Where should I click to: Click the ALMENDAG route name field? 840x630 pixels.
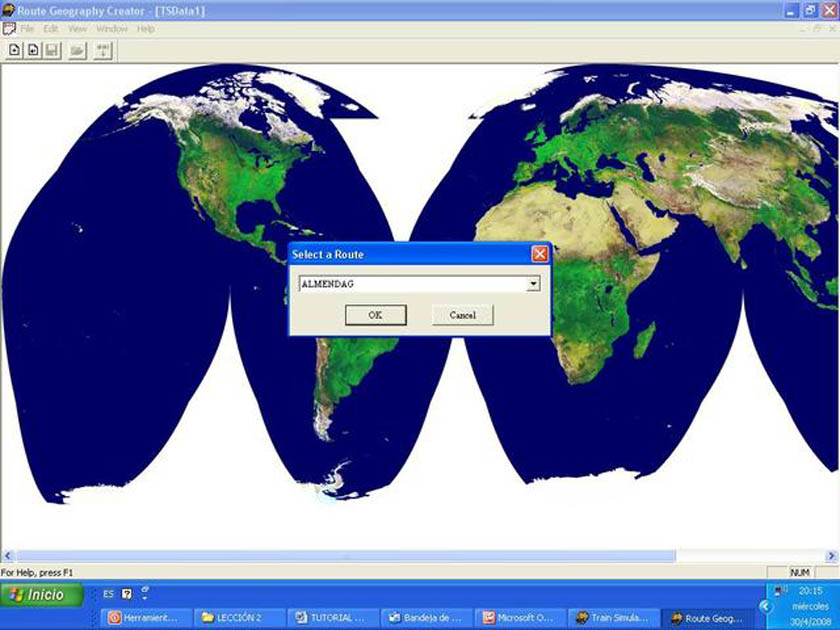(x=412, y=284)
